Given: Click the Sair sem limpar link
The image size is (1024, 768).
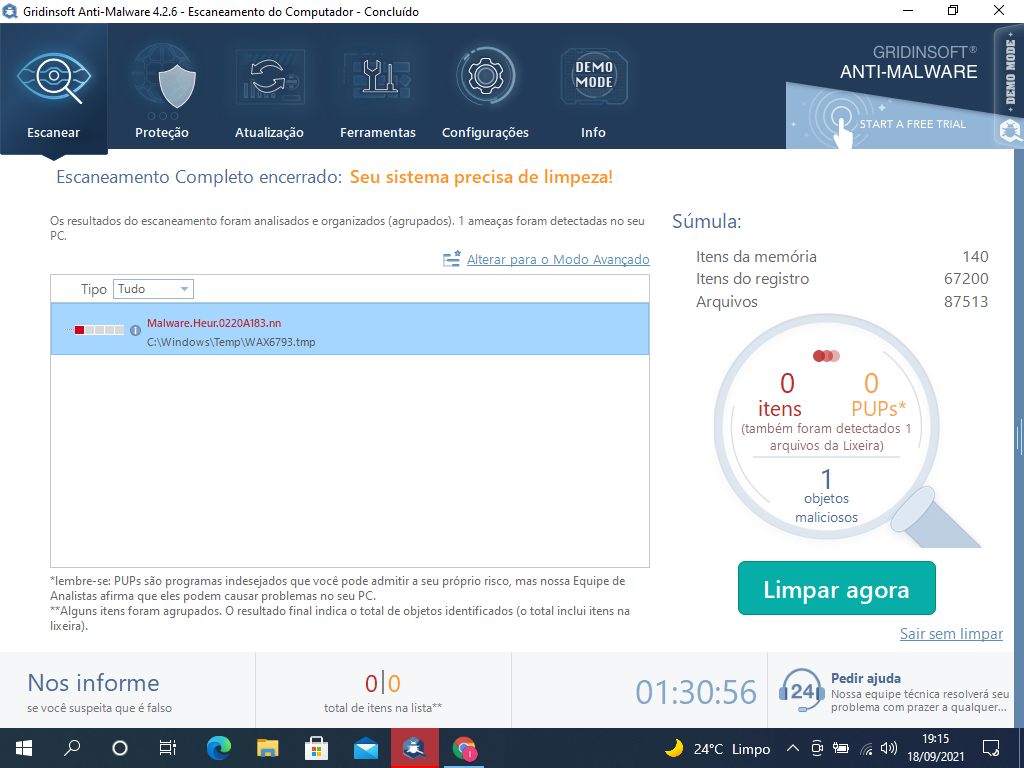Looking at the screenshot, I should (x=951, y=633).
